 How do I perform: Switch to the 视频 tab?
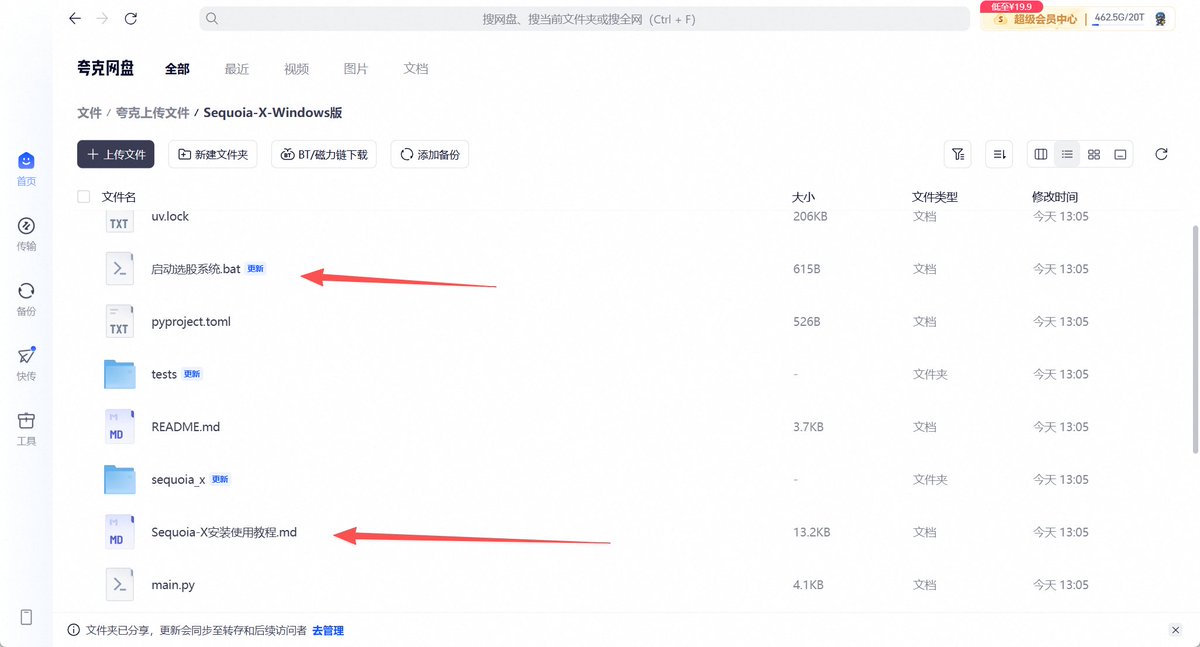tap(297, 69)
